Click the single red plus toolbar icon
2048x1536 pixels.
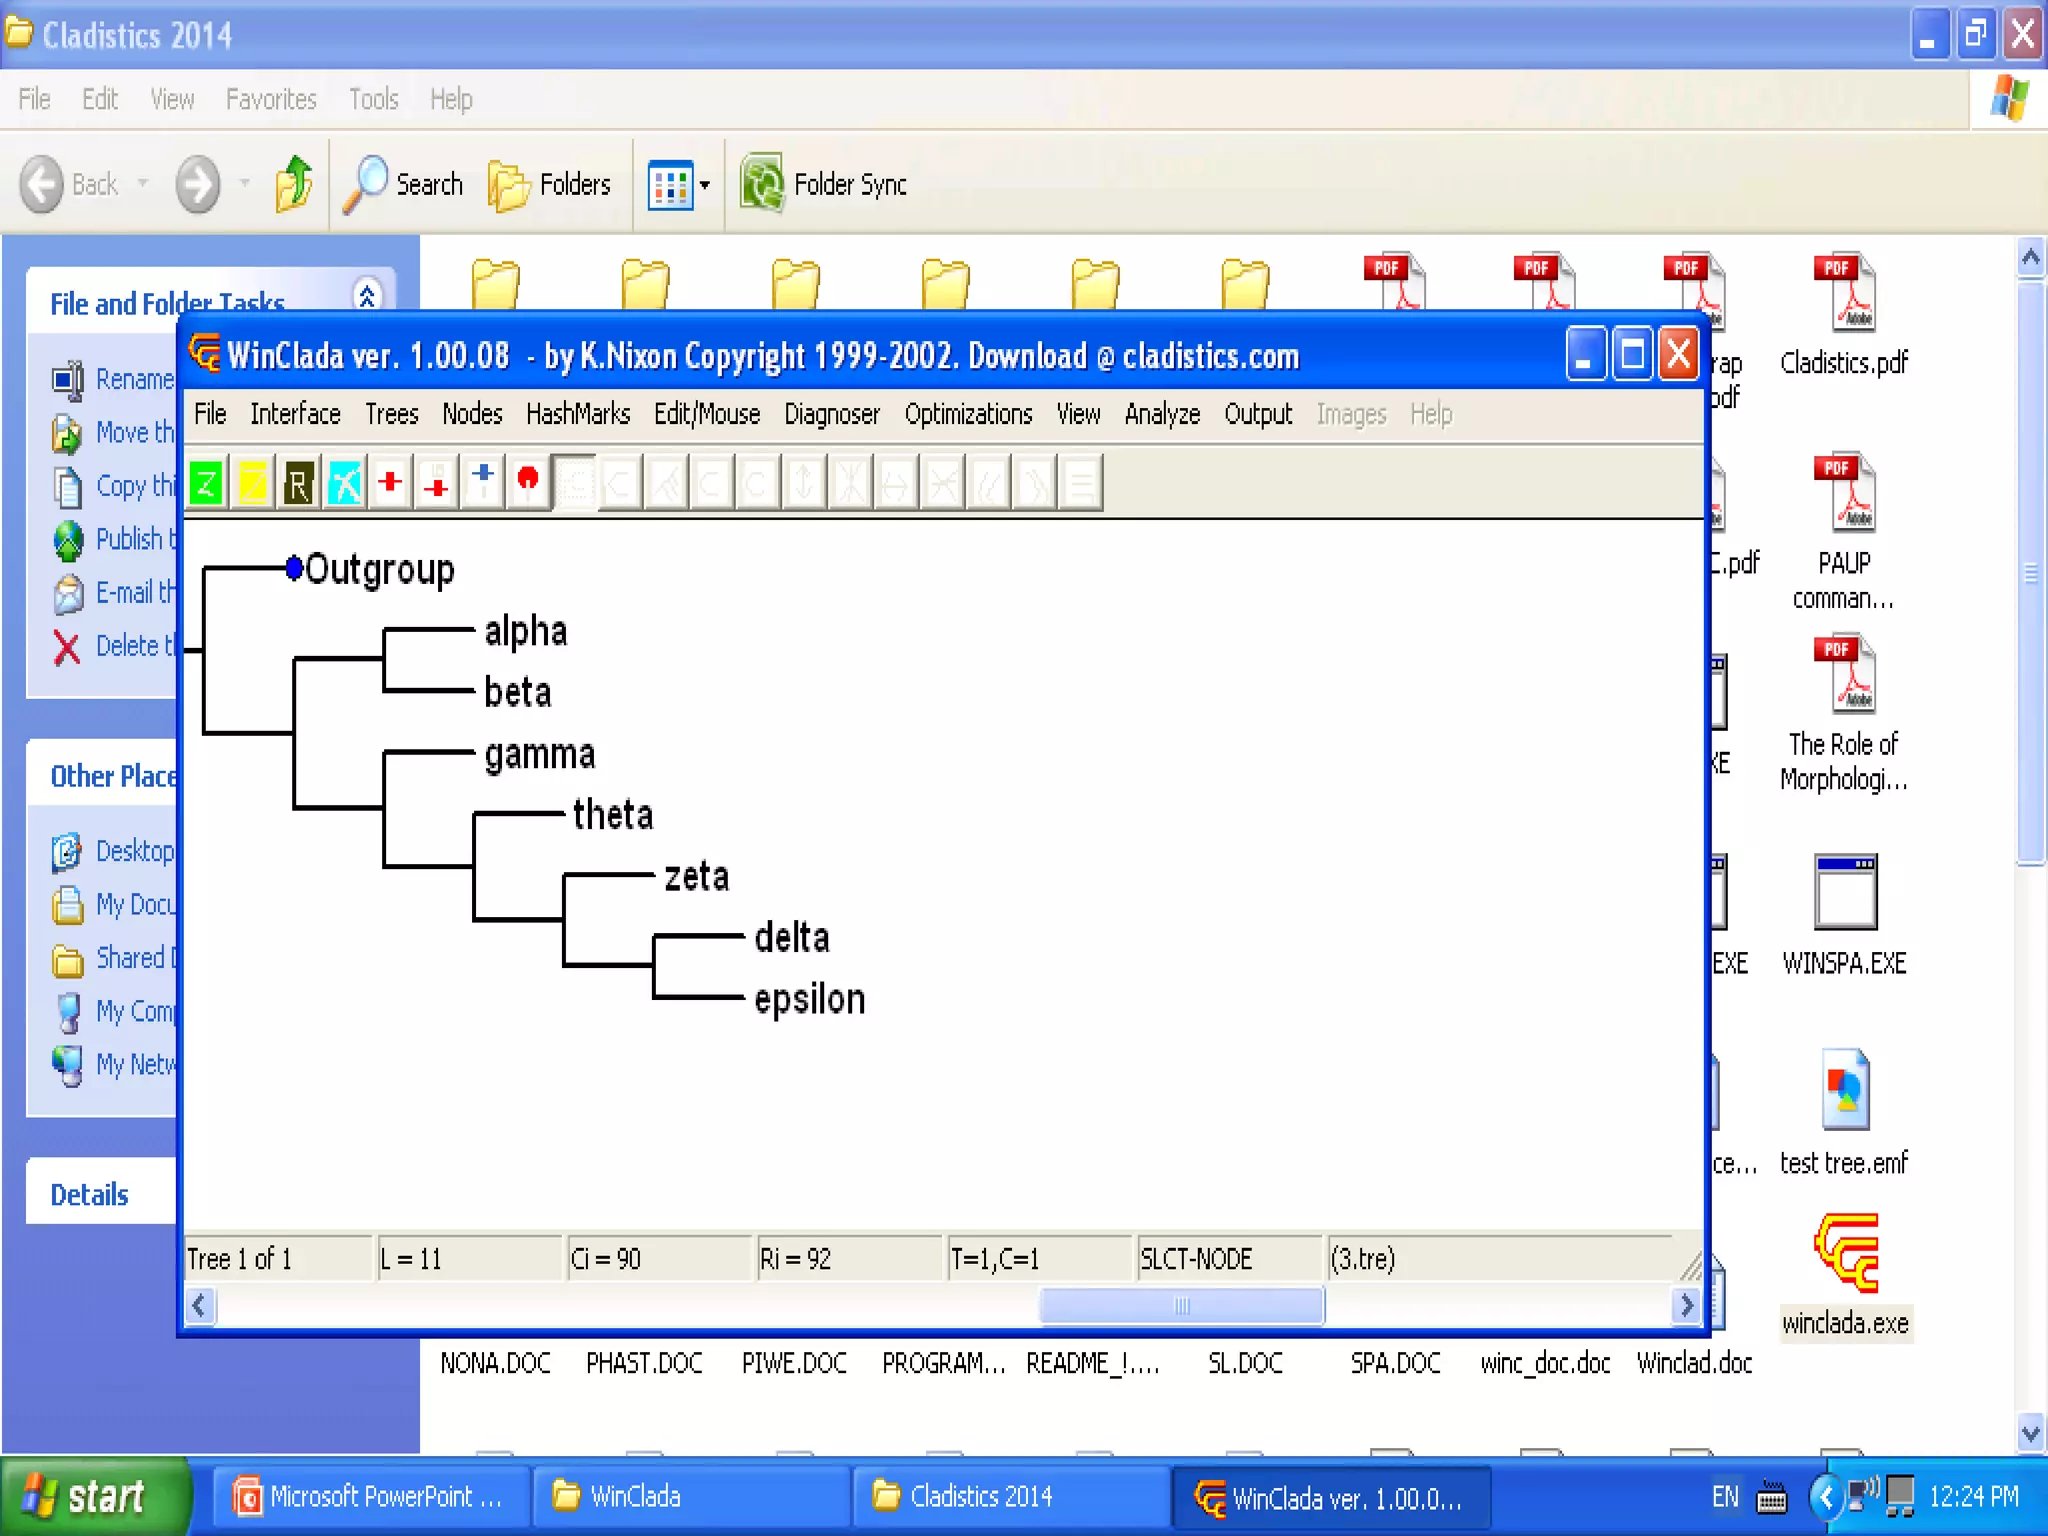(x=391, y=483)
